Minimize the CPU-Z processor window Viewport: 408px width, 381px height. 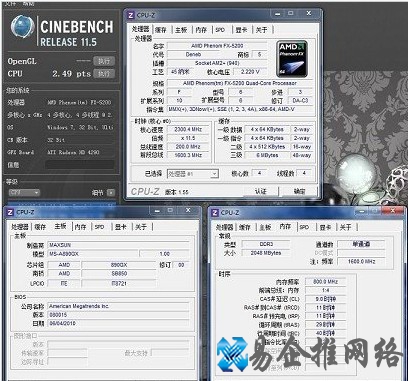pyautogui.click(x=277, y=14)
